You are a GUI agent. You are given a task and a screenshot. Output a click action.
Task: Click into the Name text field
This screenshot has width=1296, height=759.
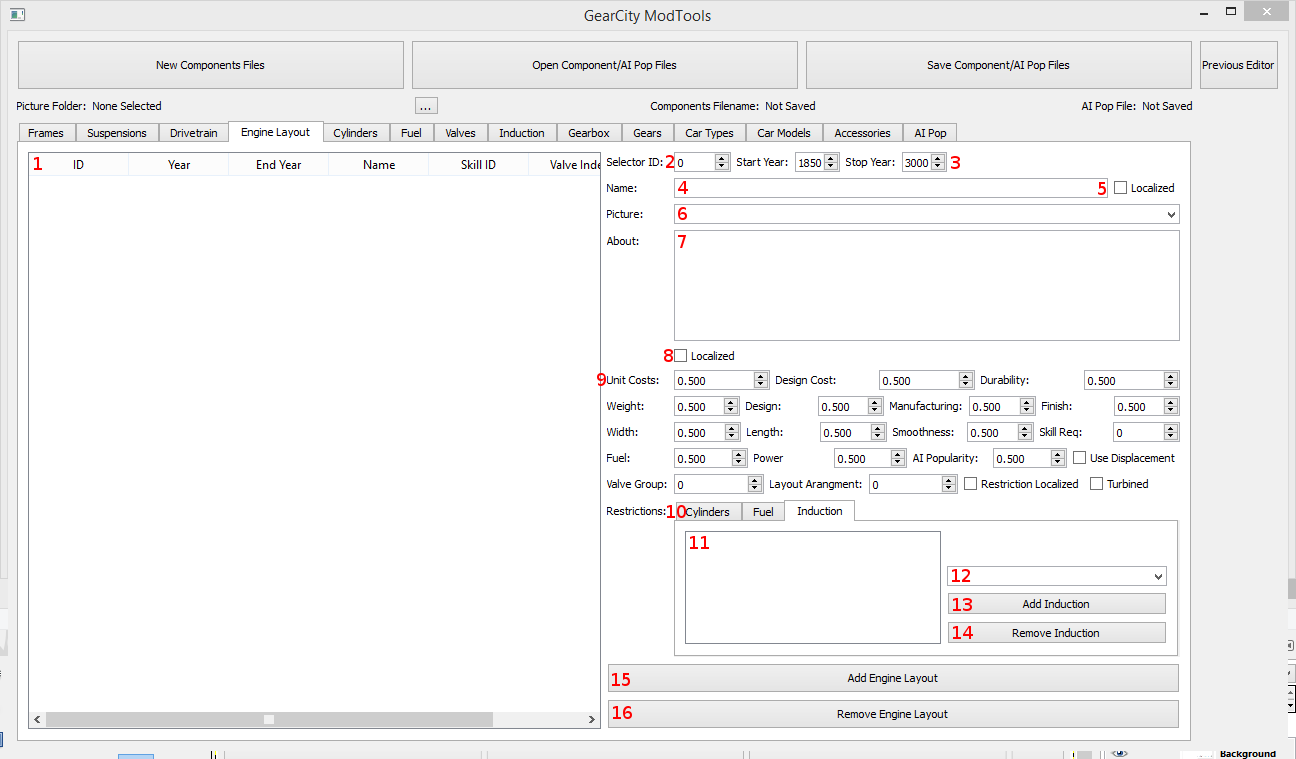[890, 188]
